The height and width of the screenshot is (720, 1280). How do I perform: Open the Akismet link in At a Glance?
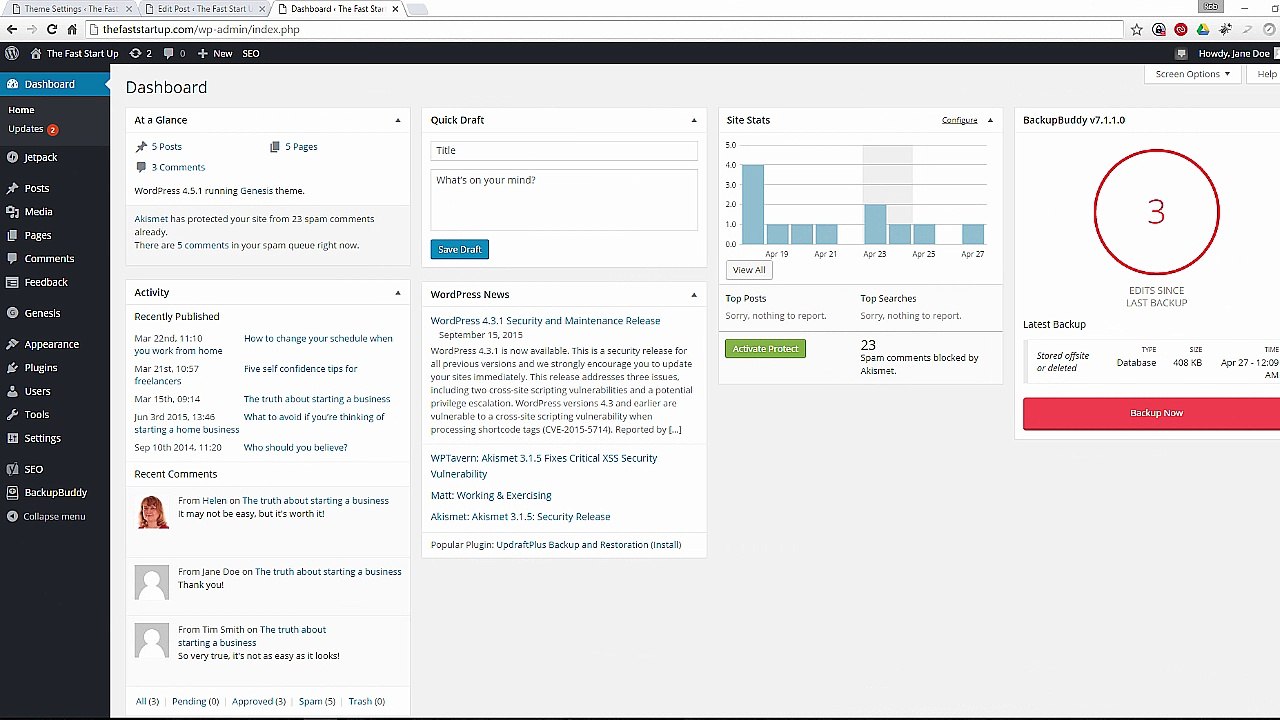point(151,219)
